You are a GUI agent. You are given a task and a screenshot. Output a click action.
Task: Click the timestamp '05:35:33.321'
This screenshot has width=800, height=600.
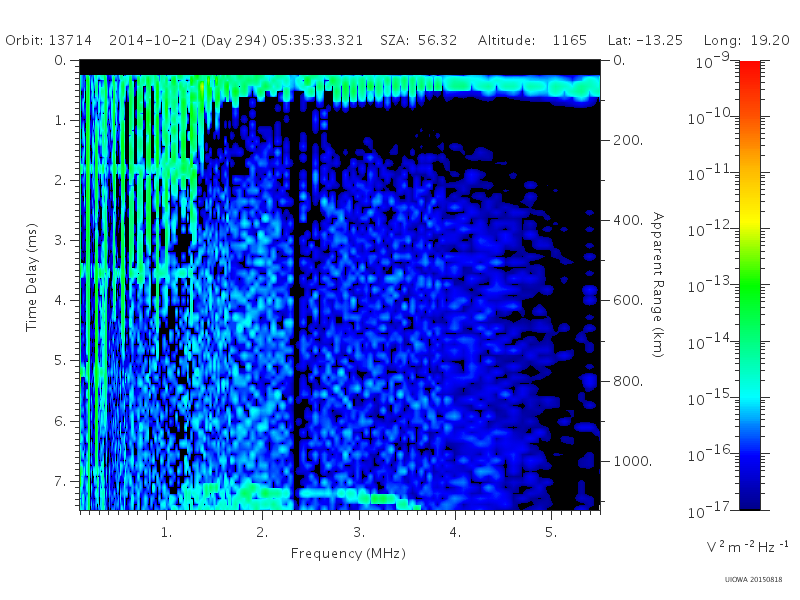pos(317,40)
